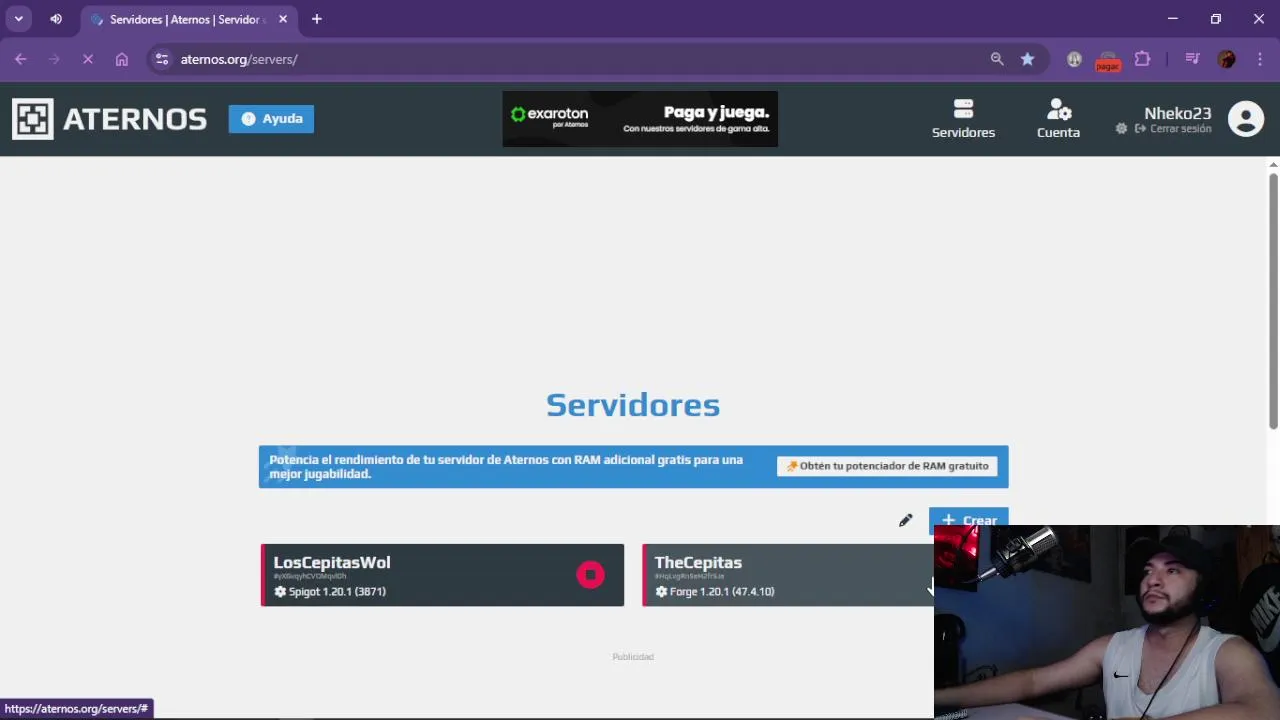The width and height of the screenshot is (1280, 720).
Task: Open the LosCepitasWol server card
Action: coord(442,575)
